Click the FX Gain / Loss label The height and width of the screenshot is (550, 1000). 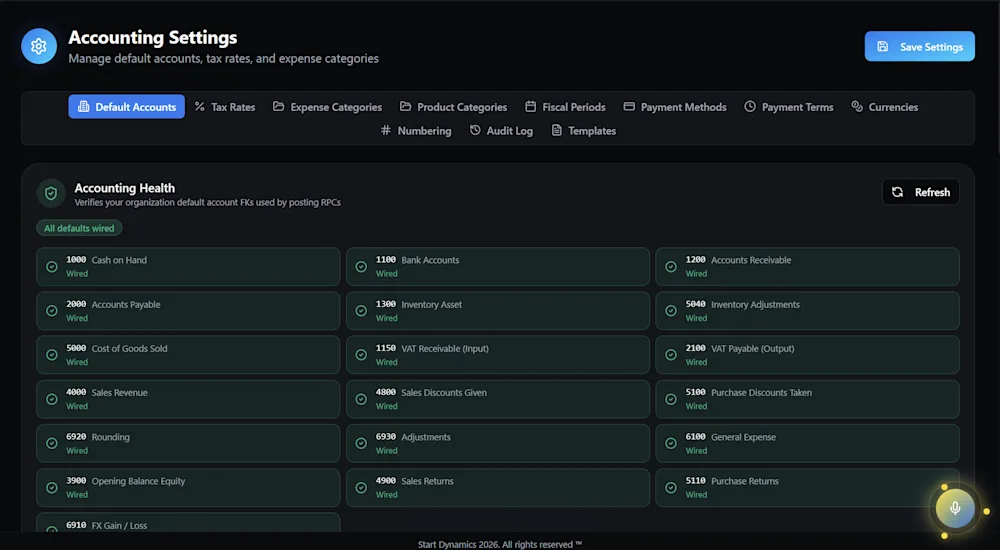[119, 525]
